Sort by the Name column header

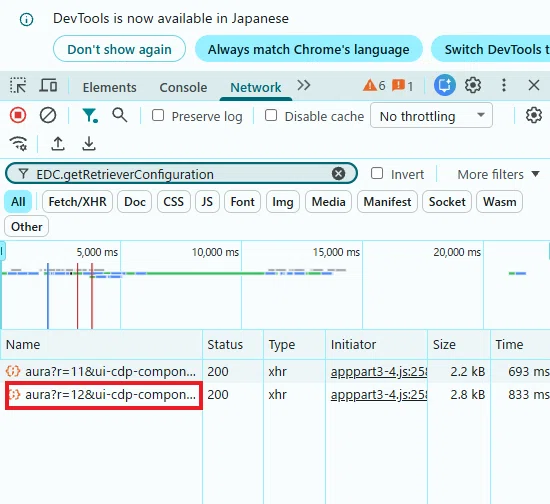[x=101, y=344]
